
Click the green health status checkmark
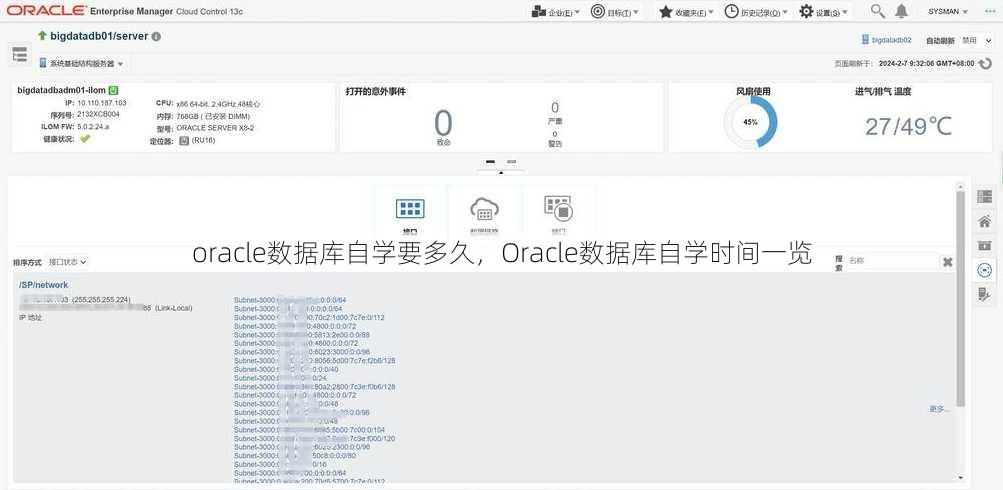pos(85,138)
